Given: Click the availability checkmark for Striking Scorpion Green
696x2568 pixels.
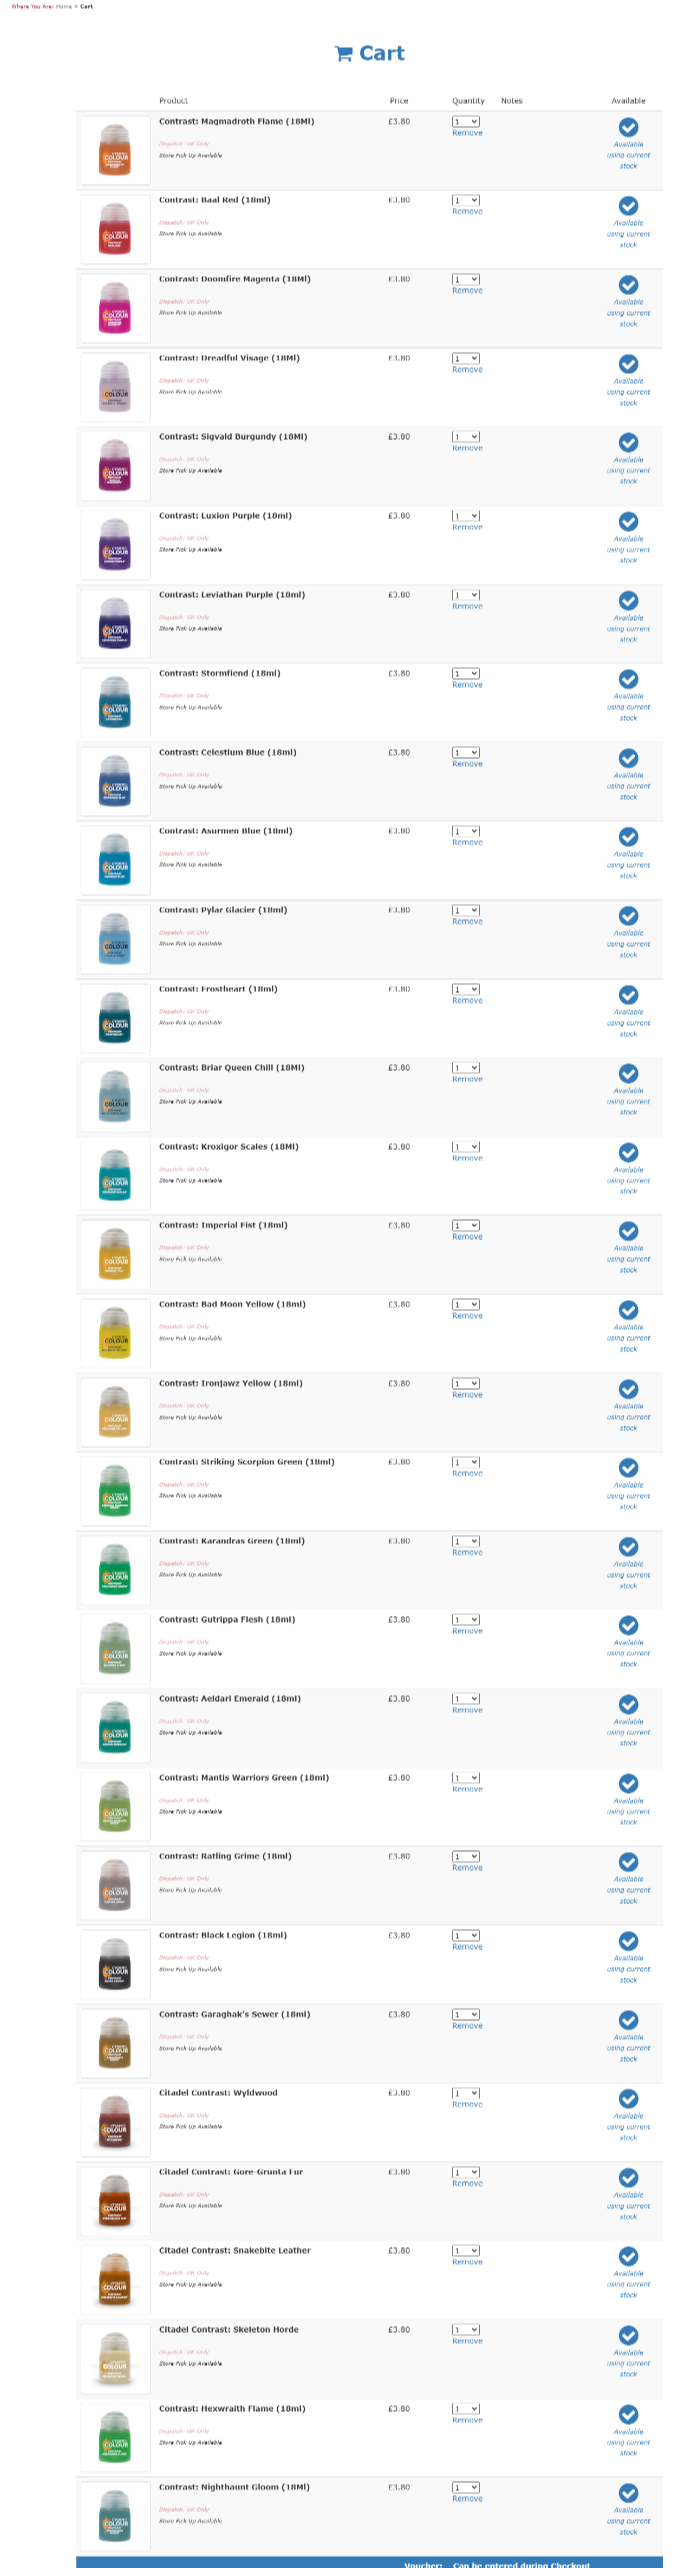Looking at the screenshot, I should (x=628, y=1467).
